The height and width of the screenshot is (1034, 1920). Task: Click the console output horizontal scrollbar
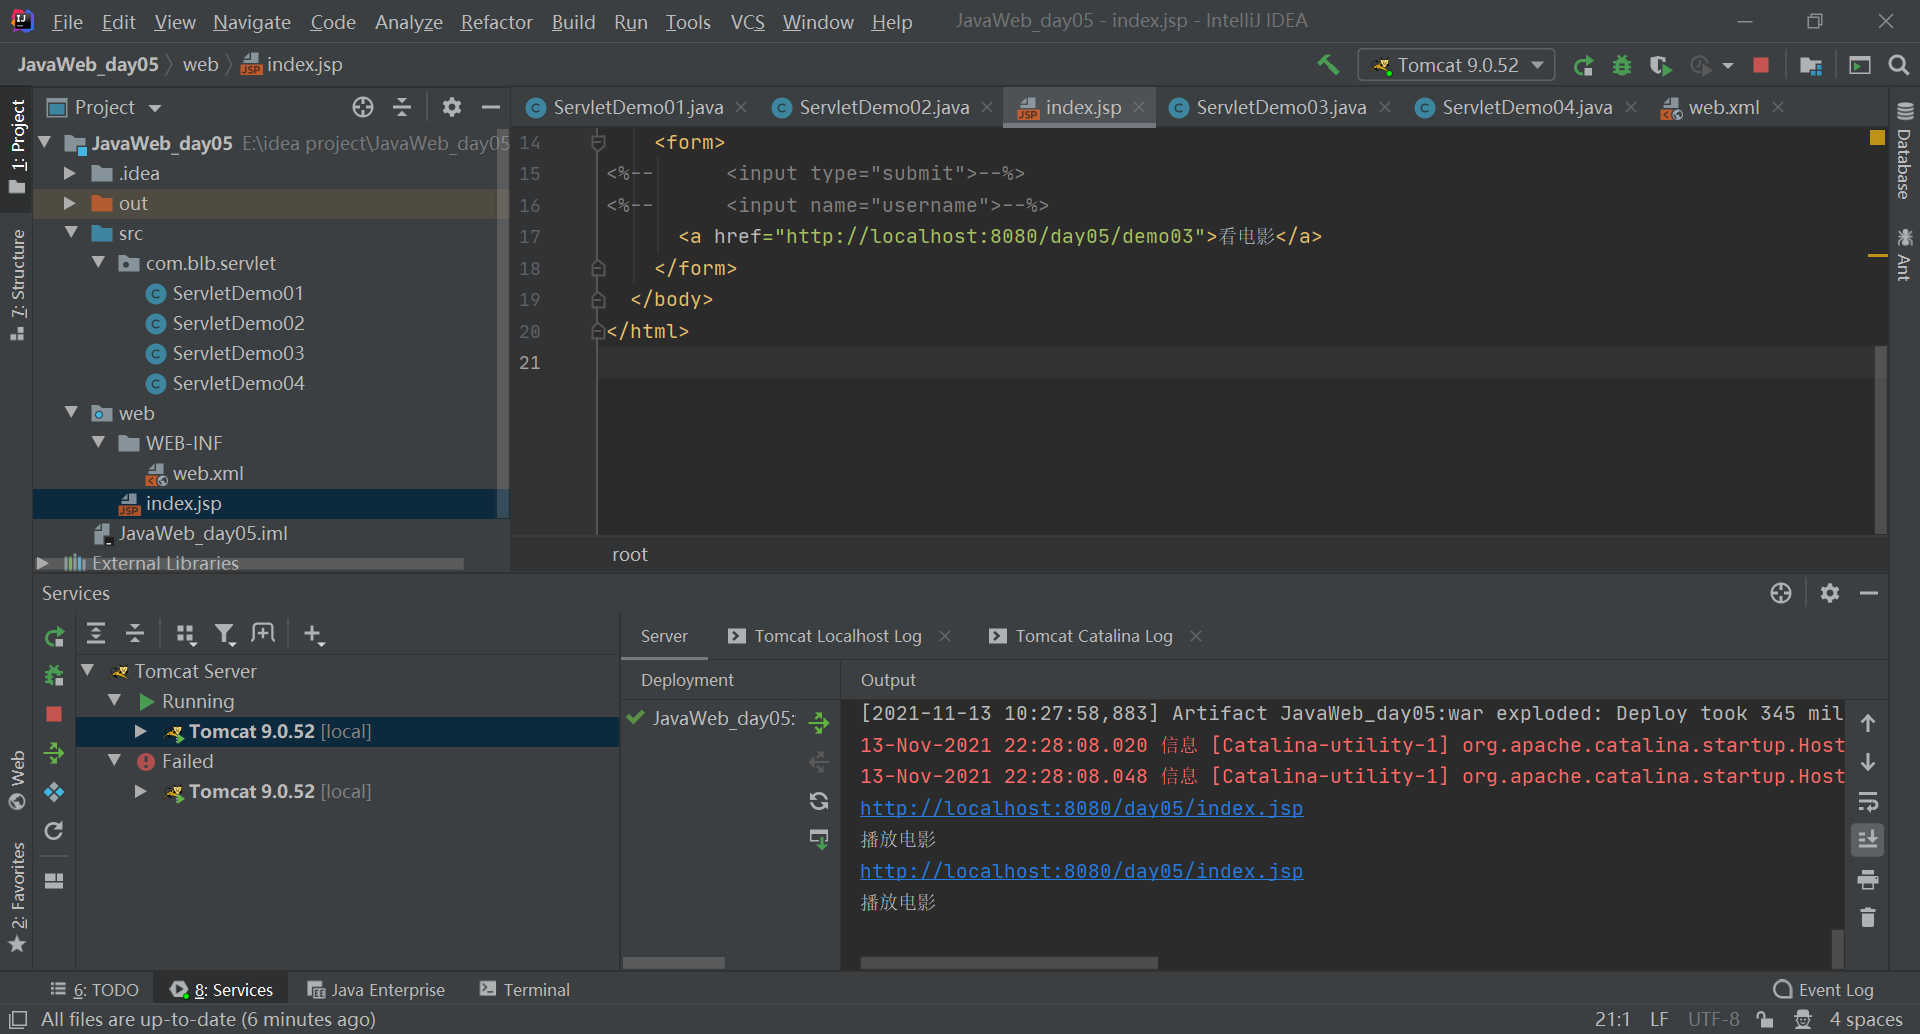tap(1009, 962)
